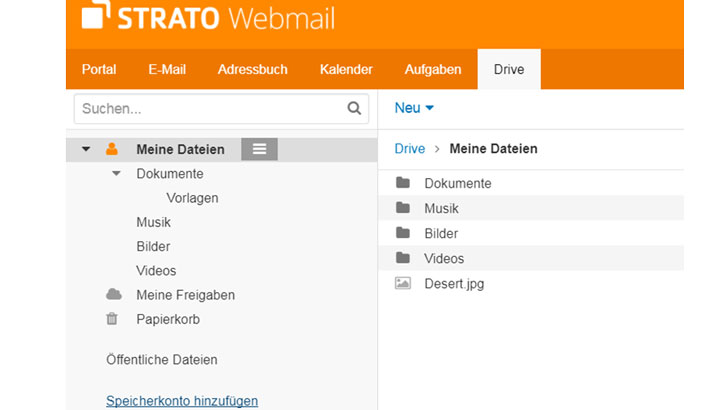
Task: Click the cloud icon next to Meine Freigaben
Action: coord(114,294)
